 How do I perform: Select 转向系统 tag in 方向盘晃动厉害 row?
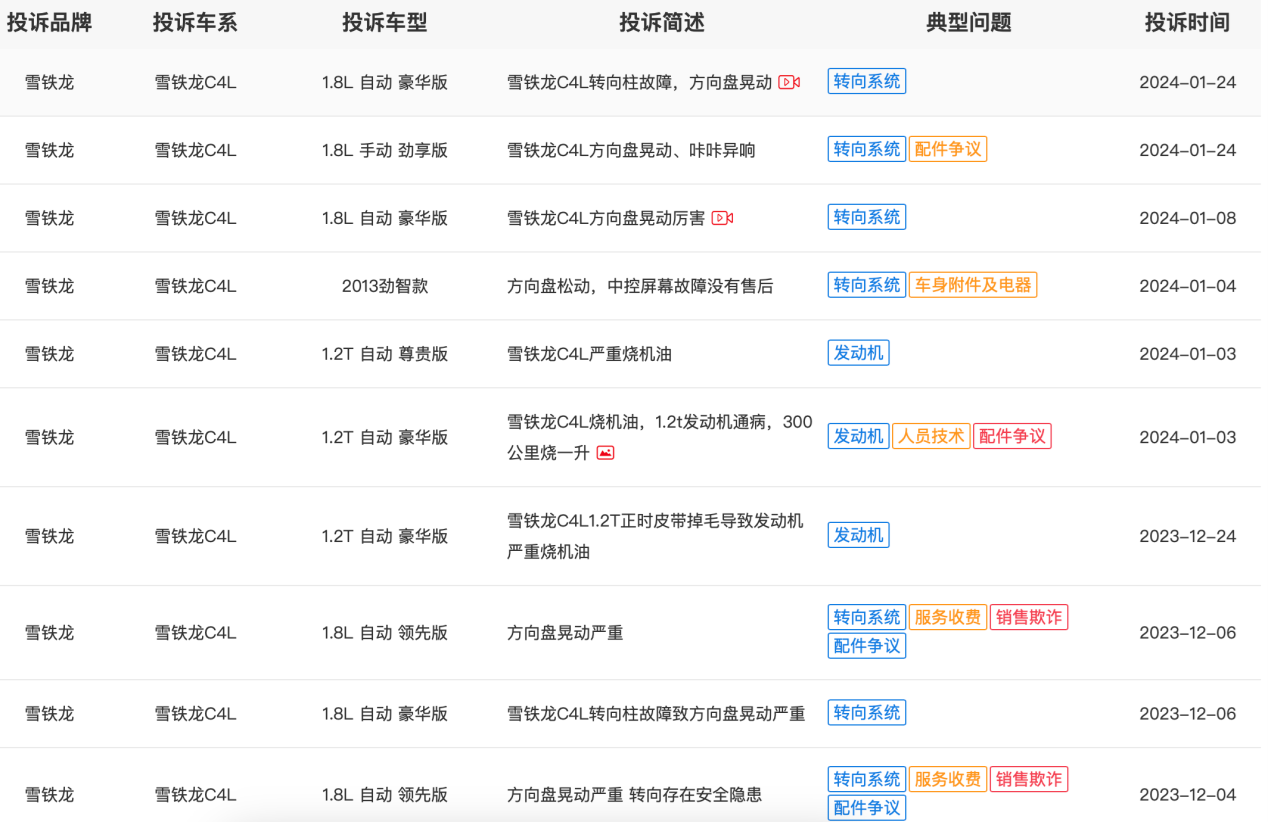(x=867, y=217)
